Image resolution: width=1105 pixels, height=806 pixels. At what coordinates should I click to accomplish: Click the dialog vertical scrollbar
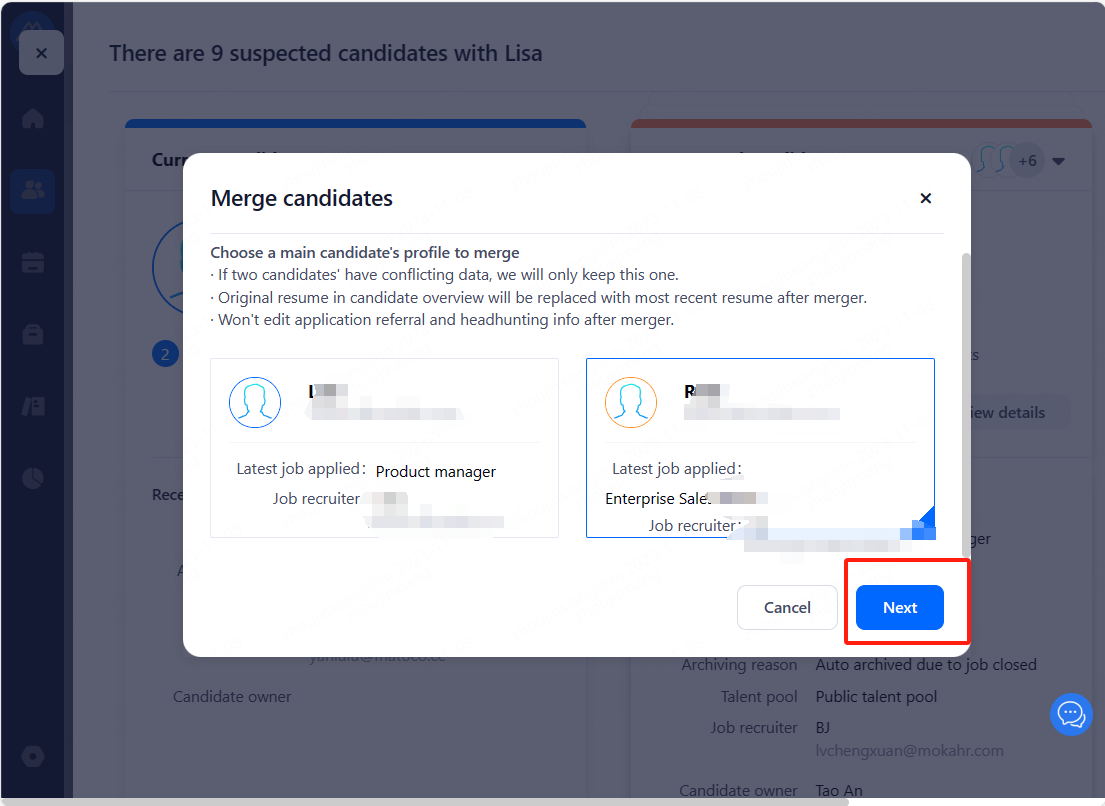965,400
